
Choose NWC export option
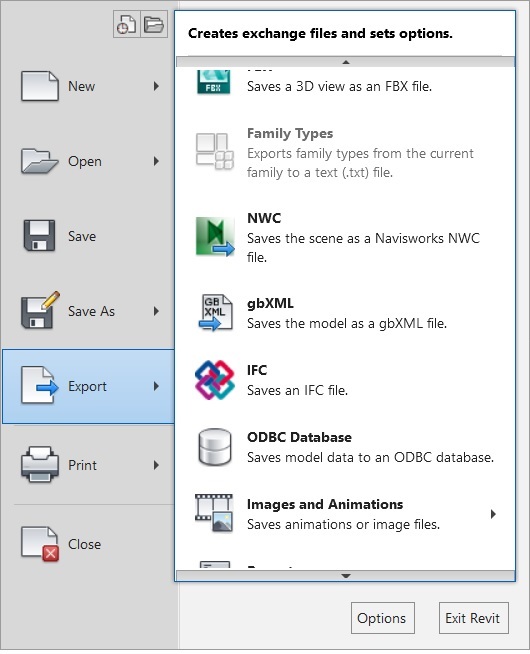tap(345, 237)
